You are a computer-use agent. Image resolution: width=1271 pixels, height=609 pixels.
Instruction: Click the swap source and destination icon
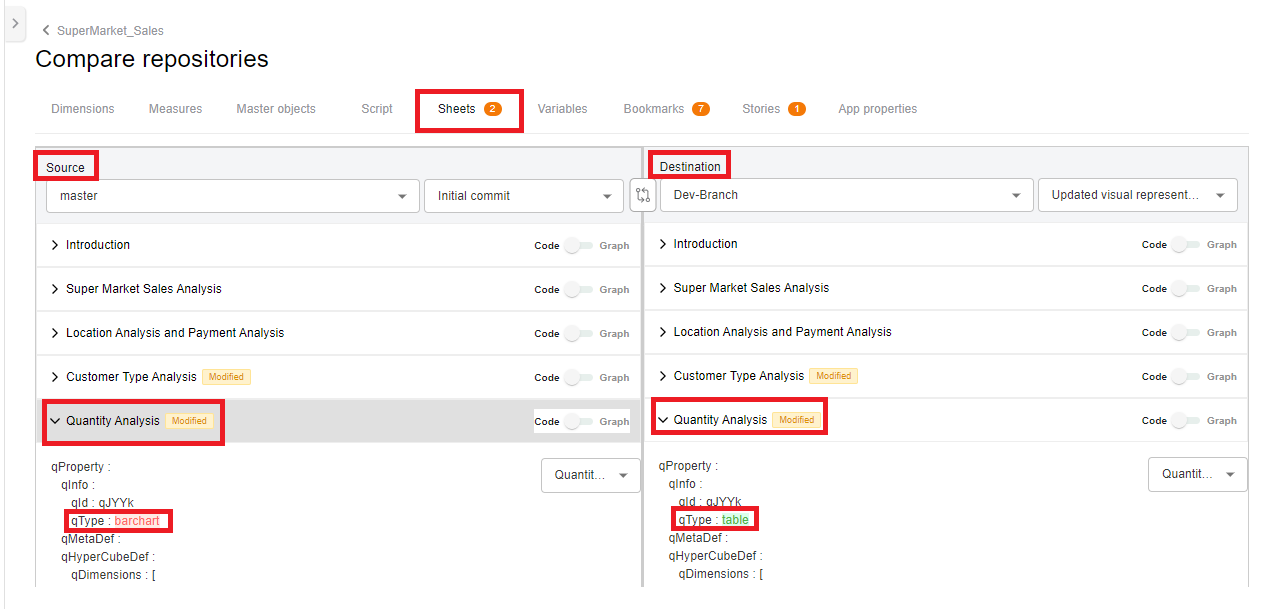coord(643,195)
